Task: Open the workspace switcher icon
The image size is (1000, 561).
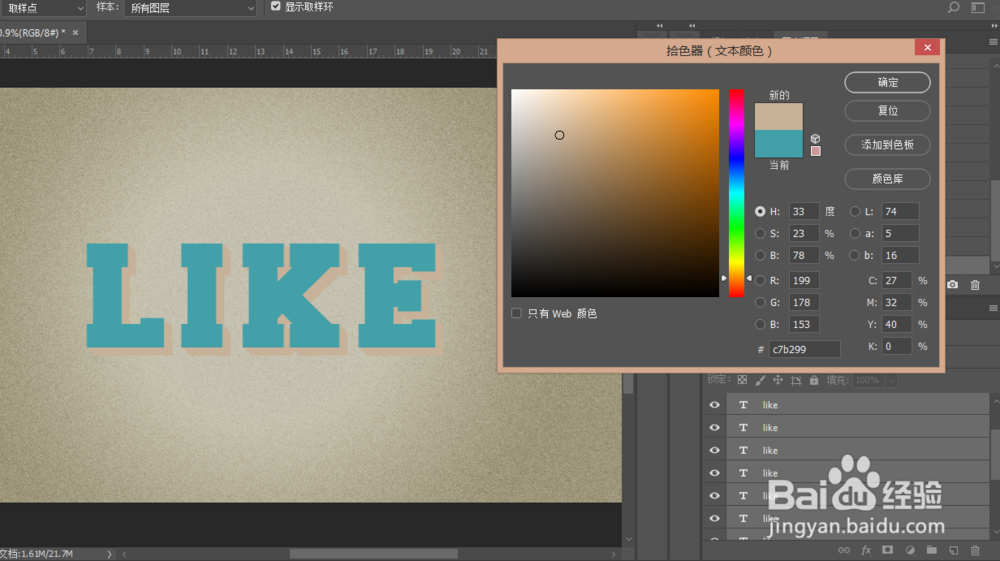Action: [978, 8]
